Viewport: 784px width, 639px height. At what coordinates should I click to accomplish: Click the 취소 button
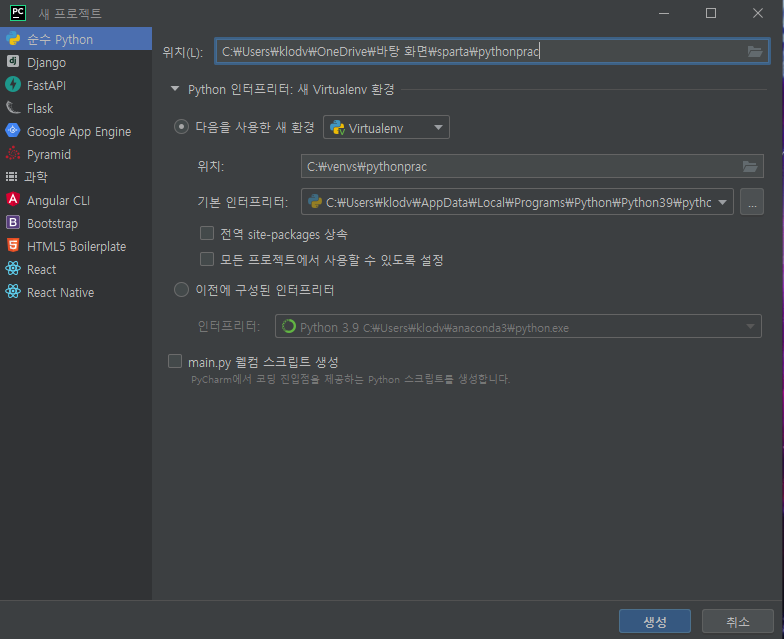738,622
